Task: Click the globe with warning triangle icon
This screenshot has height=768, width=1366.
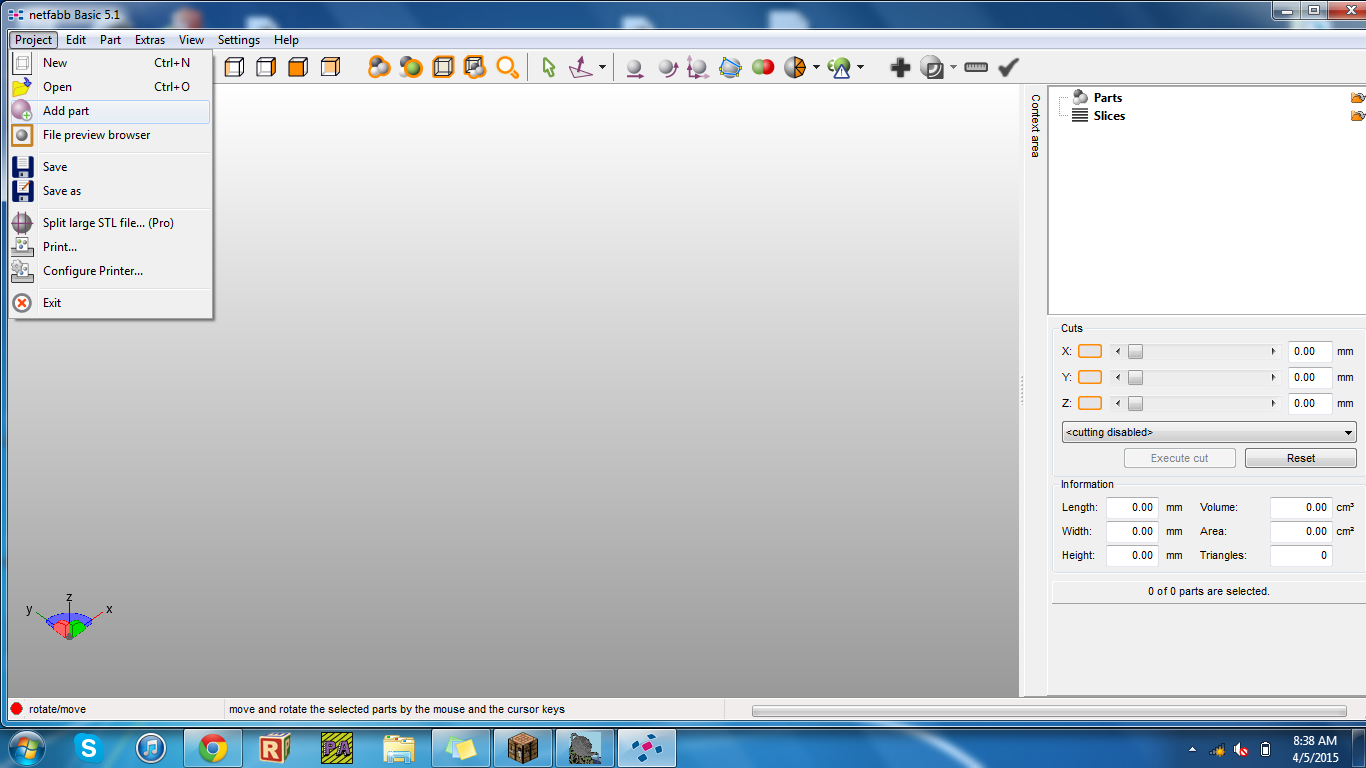Action: 839,68
